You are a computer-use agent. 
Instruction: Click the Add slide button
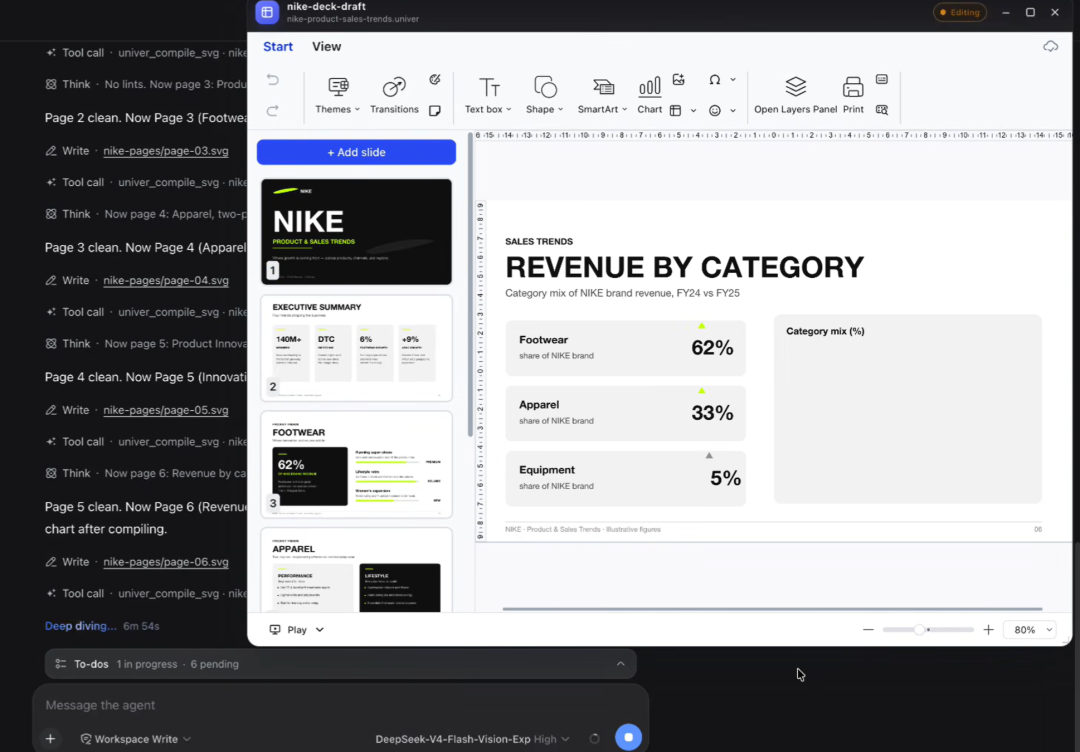(x=356, y=152)
